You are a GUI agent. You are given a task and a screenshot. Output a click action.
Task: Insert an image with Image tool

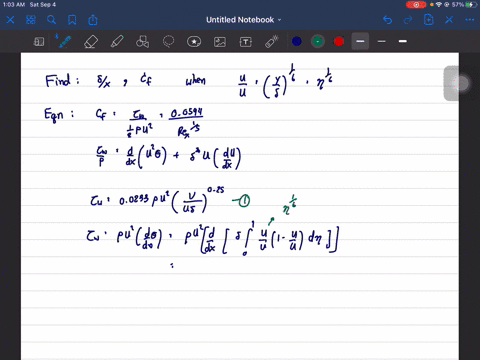(220, 42)
